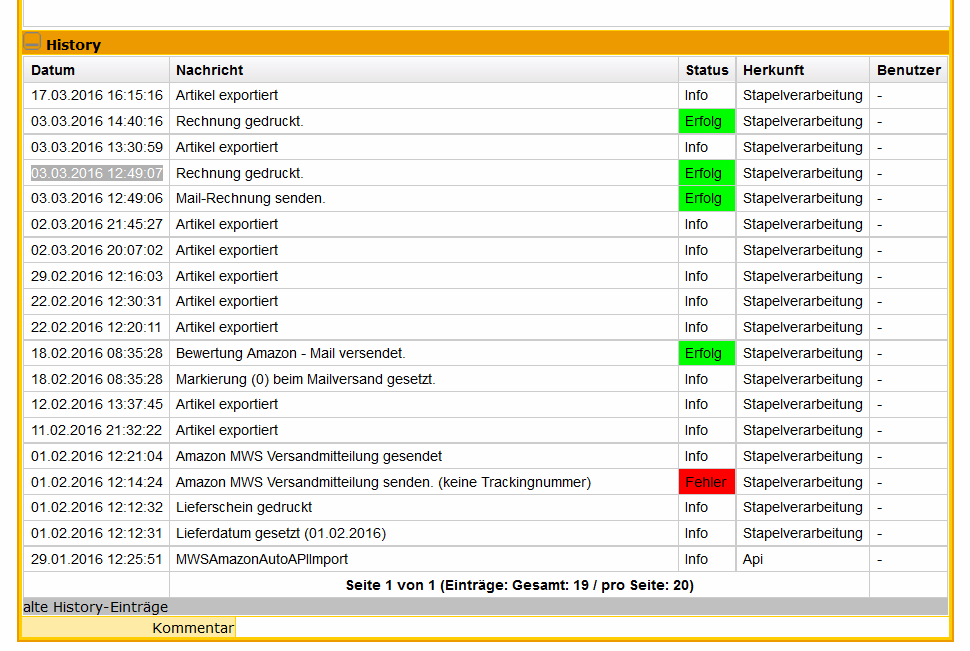
Task: Sort by Nachricht column header
Action: 210,70
